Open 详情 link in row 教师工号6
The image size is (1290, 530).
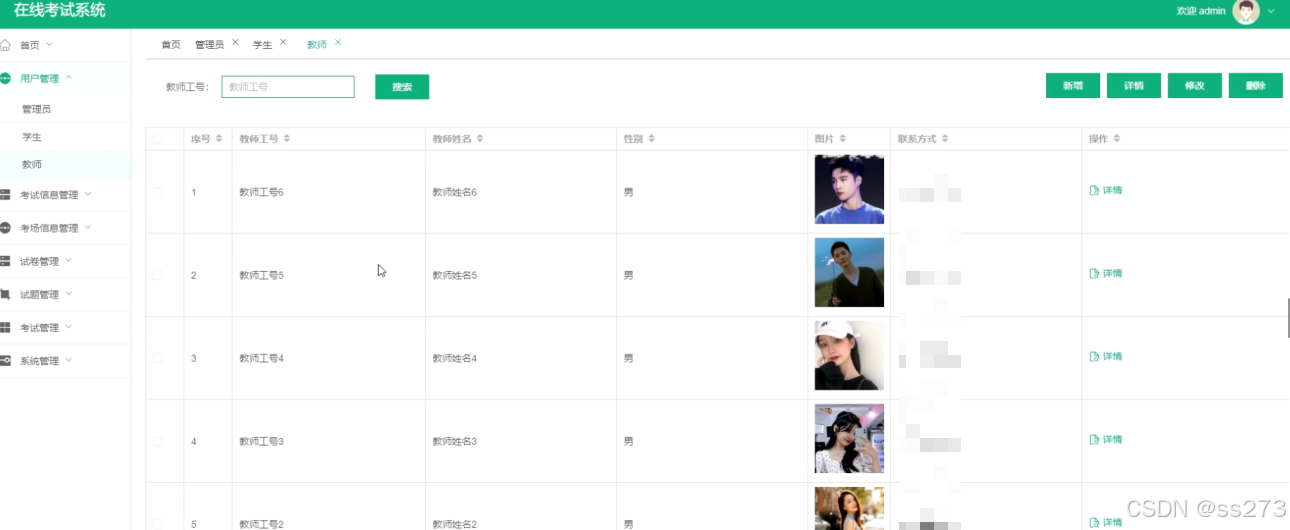(x=1106, y=190)
